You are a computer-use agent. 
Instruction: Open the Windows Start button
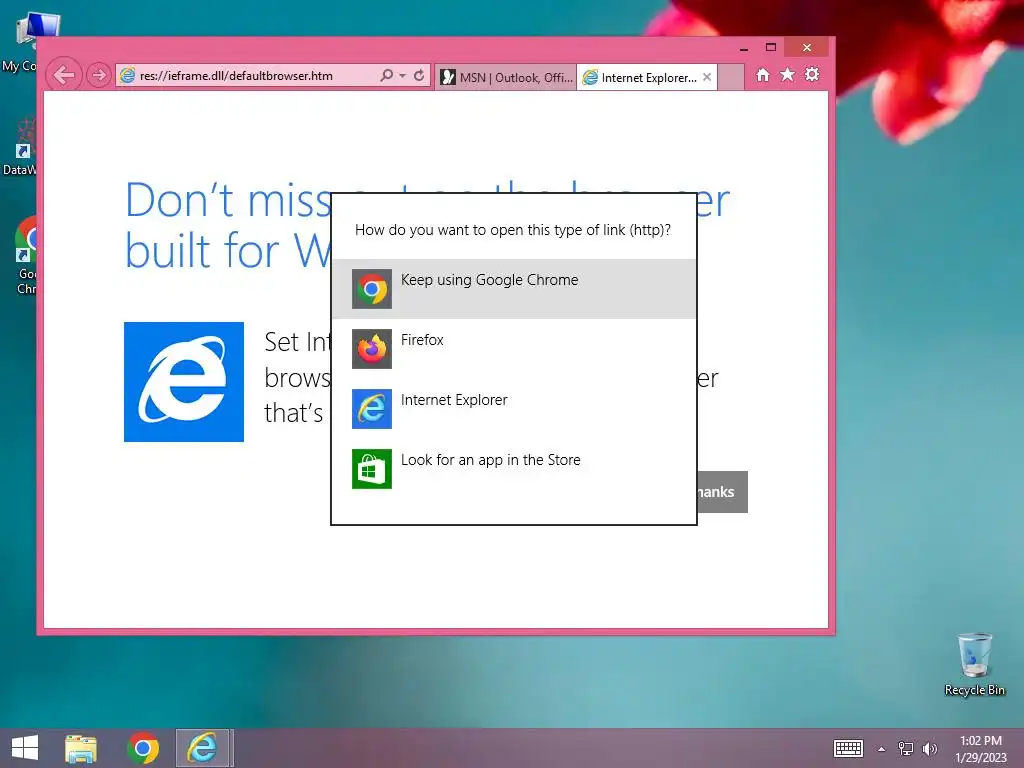click(25, 748)
